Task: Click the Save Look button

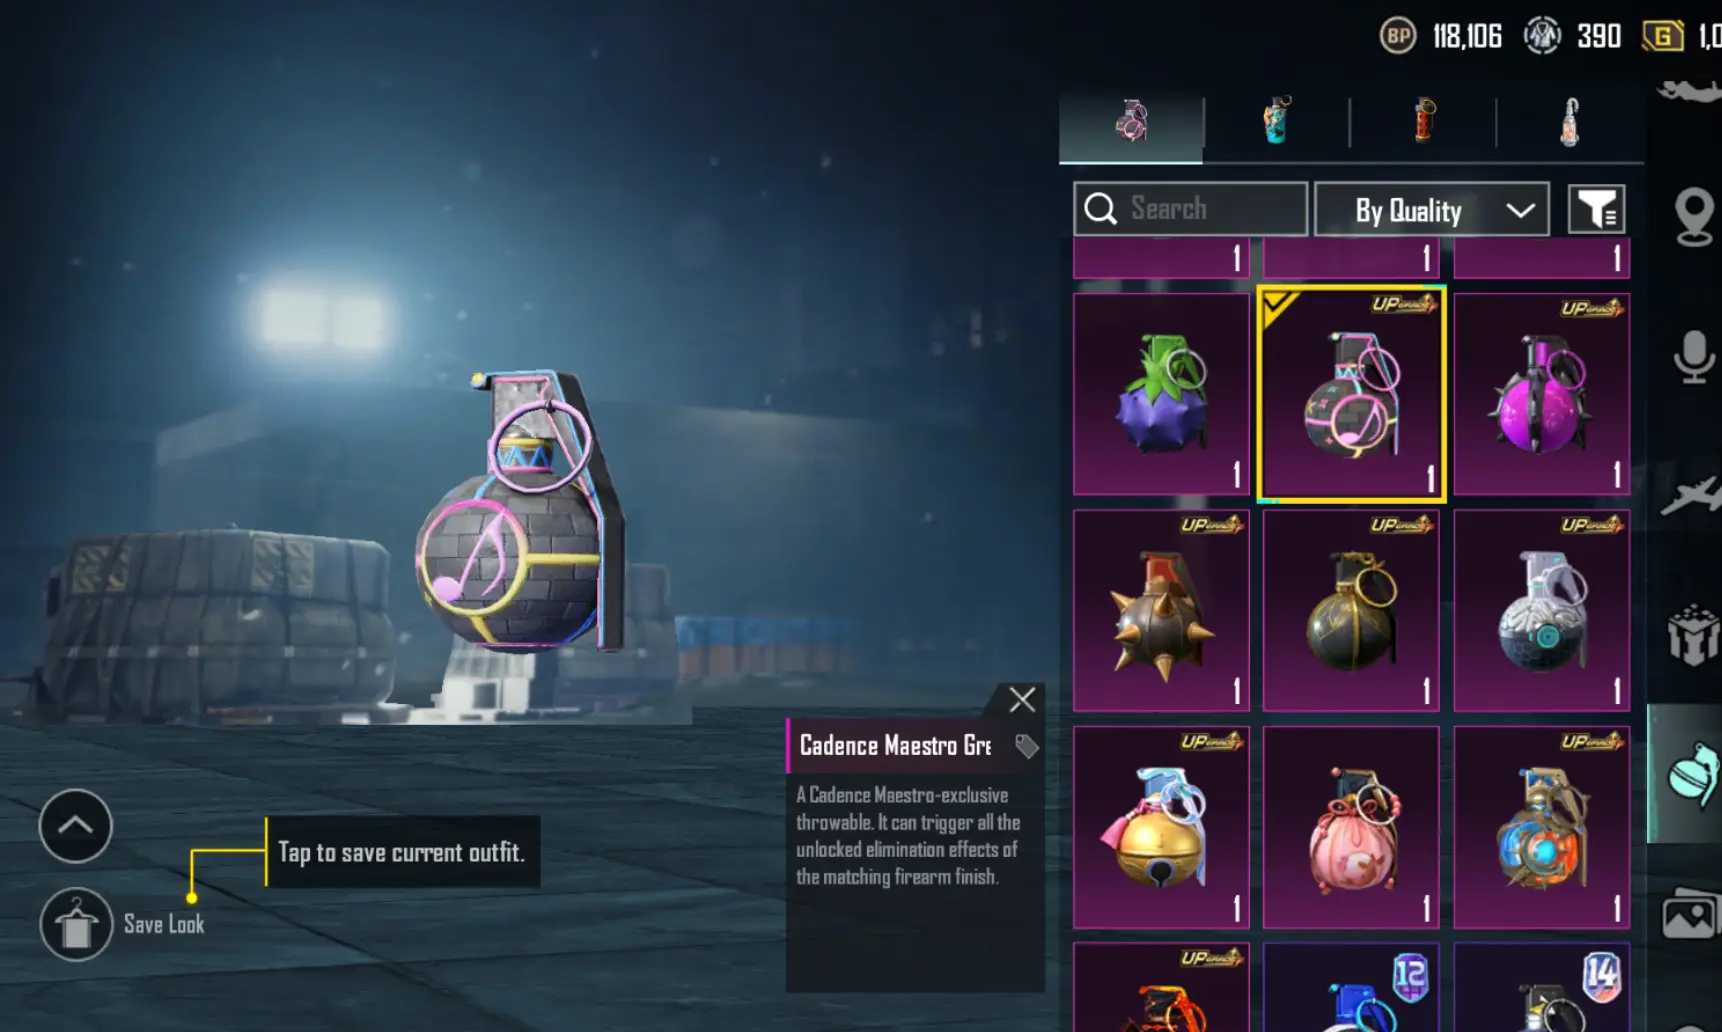Action: (x=122, y=924)
